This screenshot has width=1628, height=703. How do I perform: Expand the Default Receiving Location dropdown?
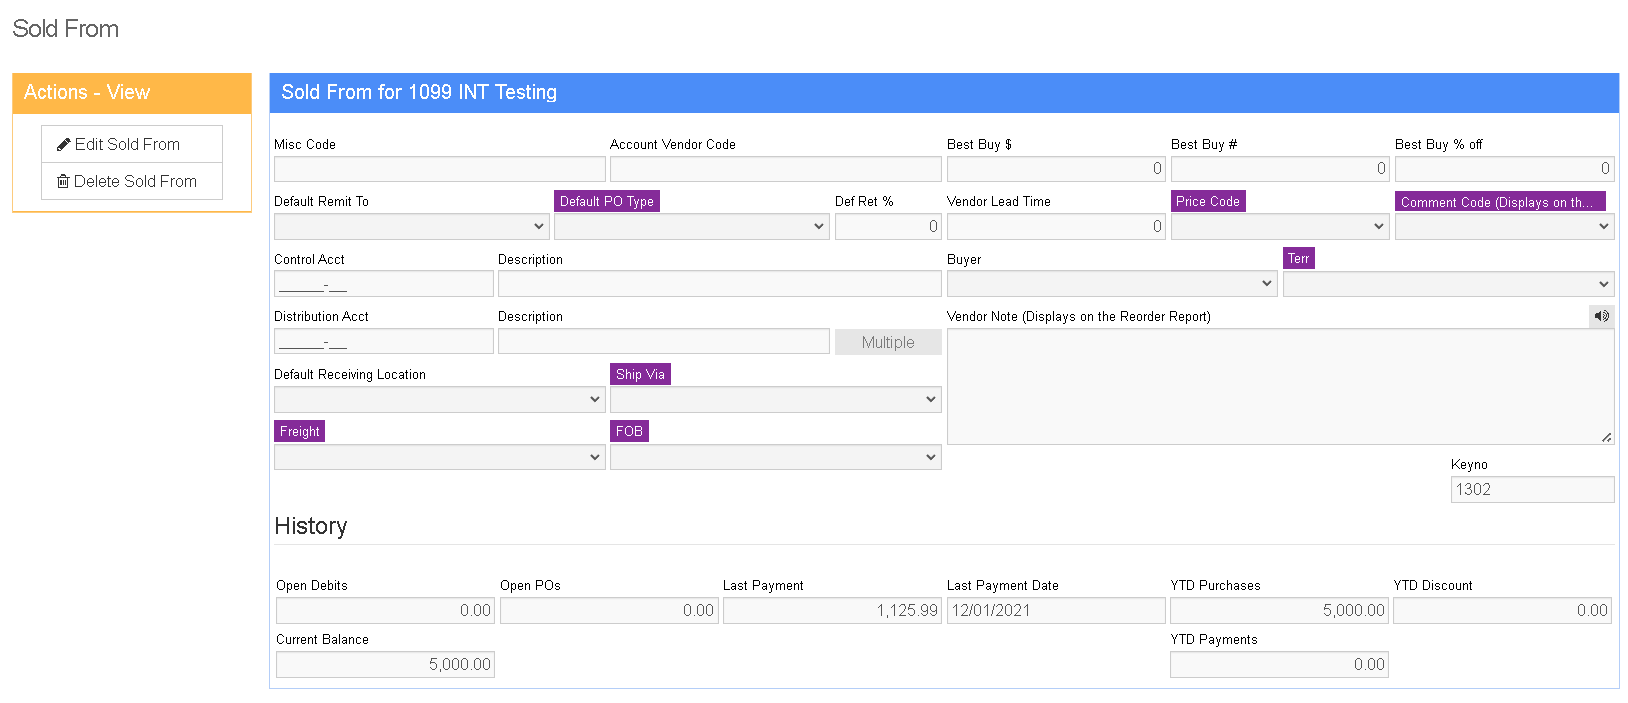click(x=439, y=400)
